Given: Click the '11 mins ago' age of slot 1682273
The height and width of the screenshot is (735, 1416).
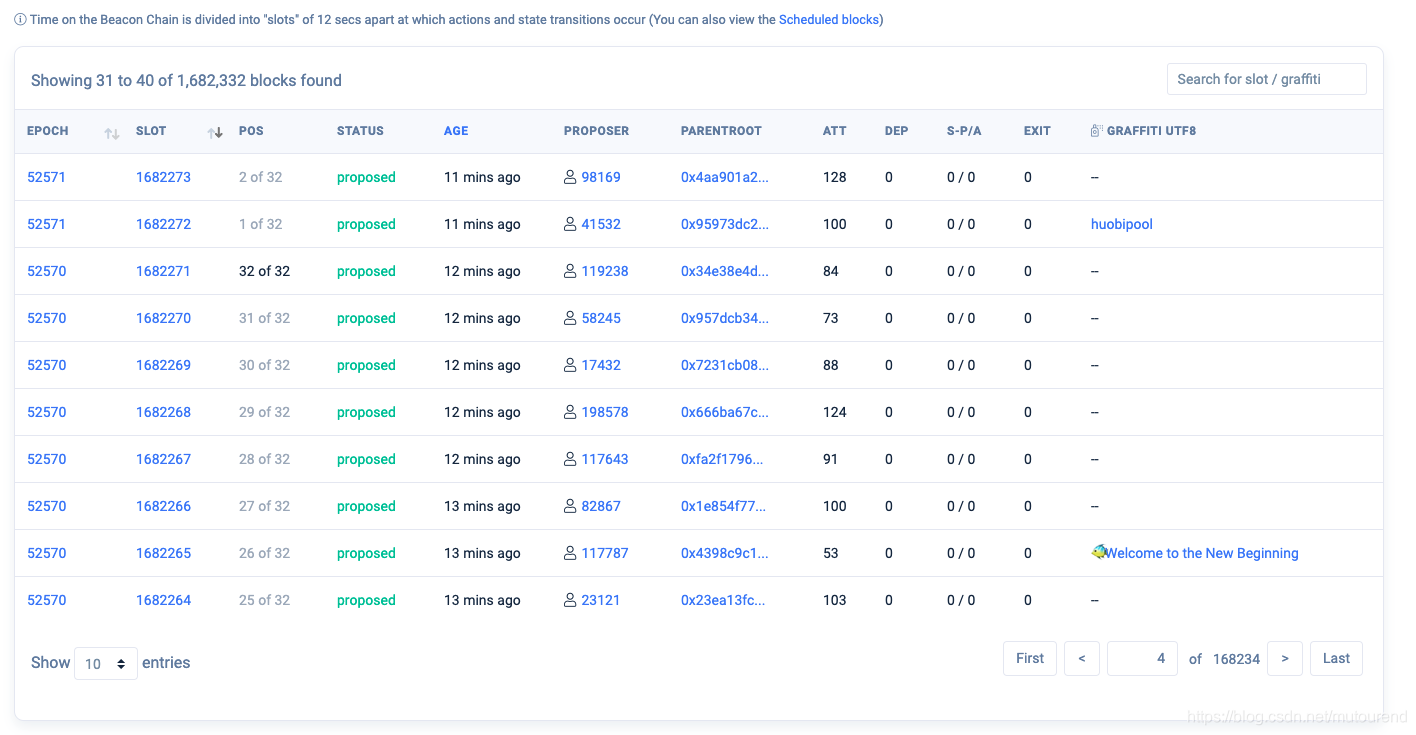Looking at the screenshot, I should 482,177.
